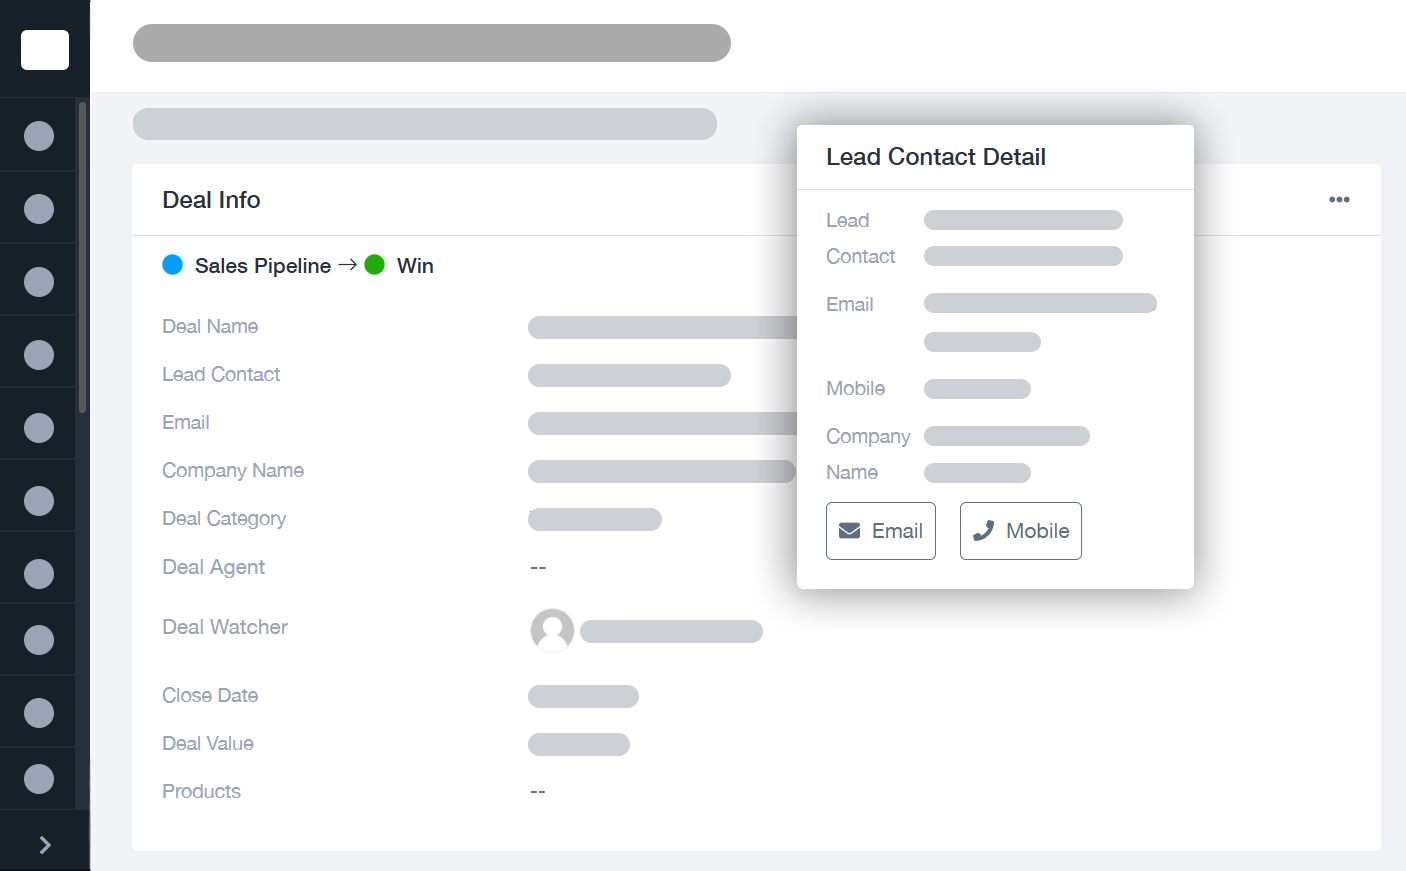Click the sidebar vertical scrollbar
Screen dimensions: 1406x871
coord(82,258)
